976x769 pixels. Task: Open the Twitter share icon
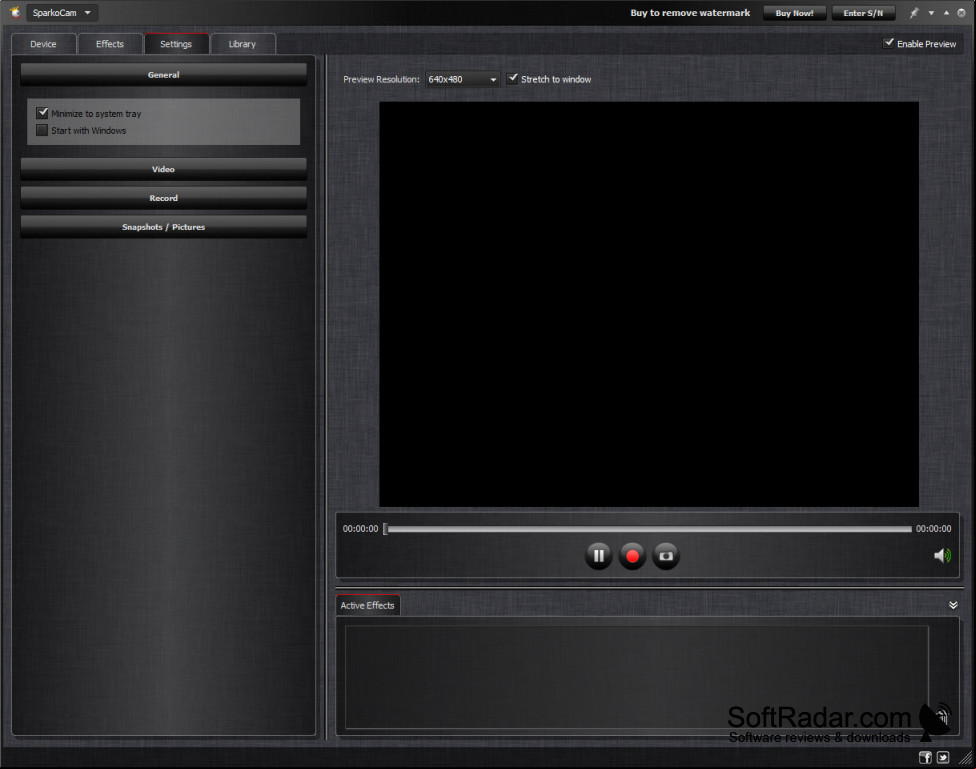tap(943, 757)
